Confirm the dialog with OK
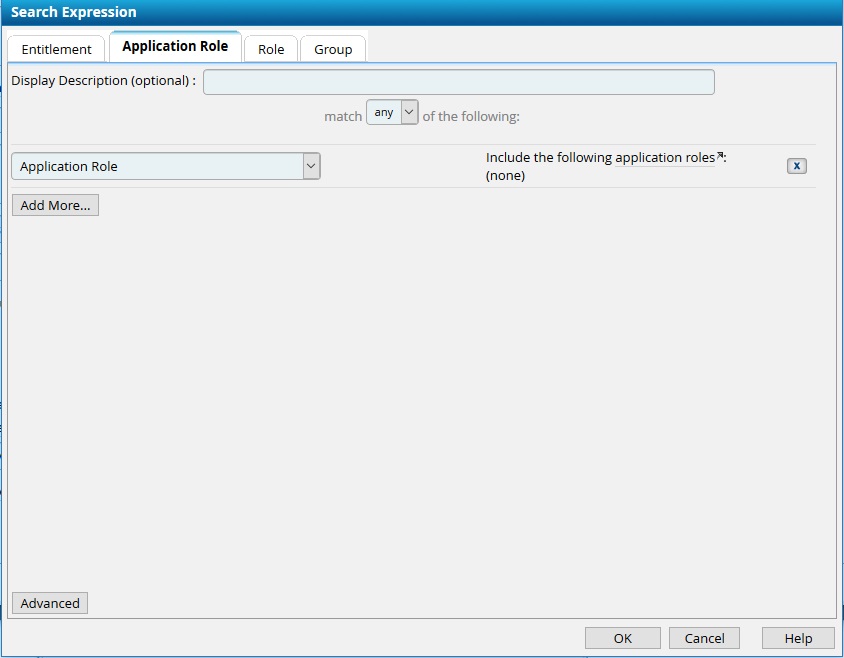This screenshot has height=658, width=844. point(622,638)
